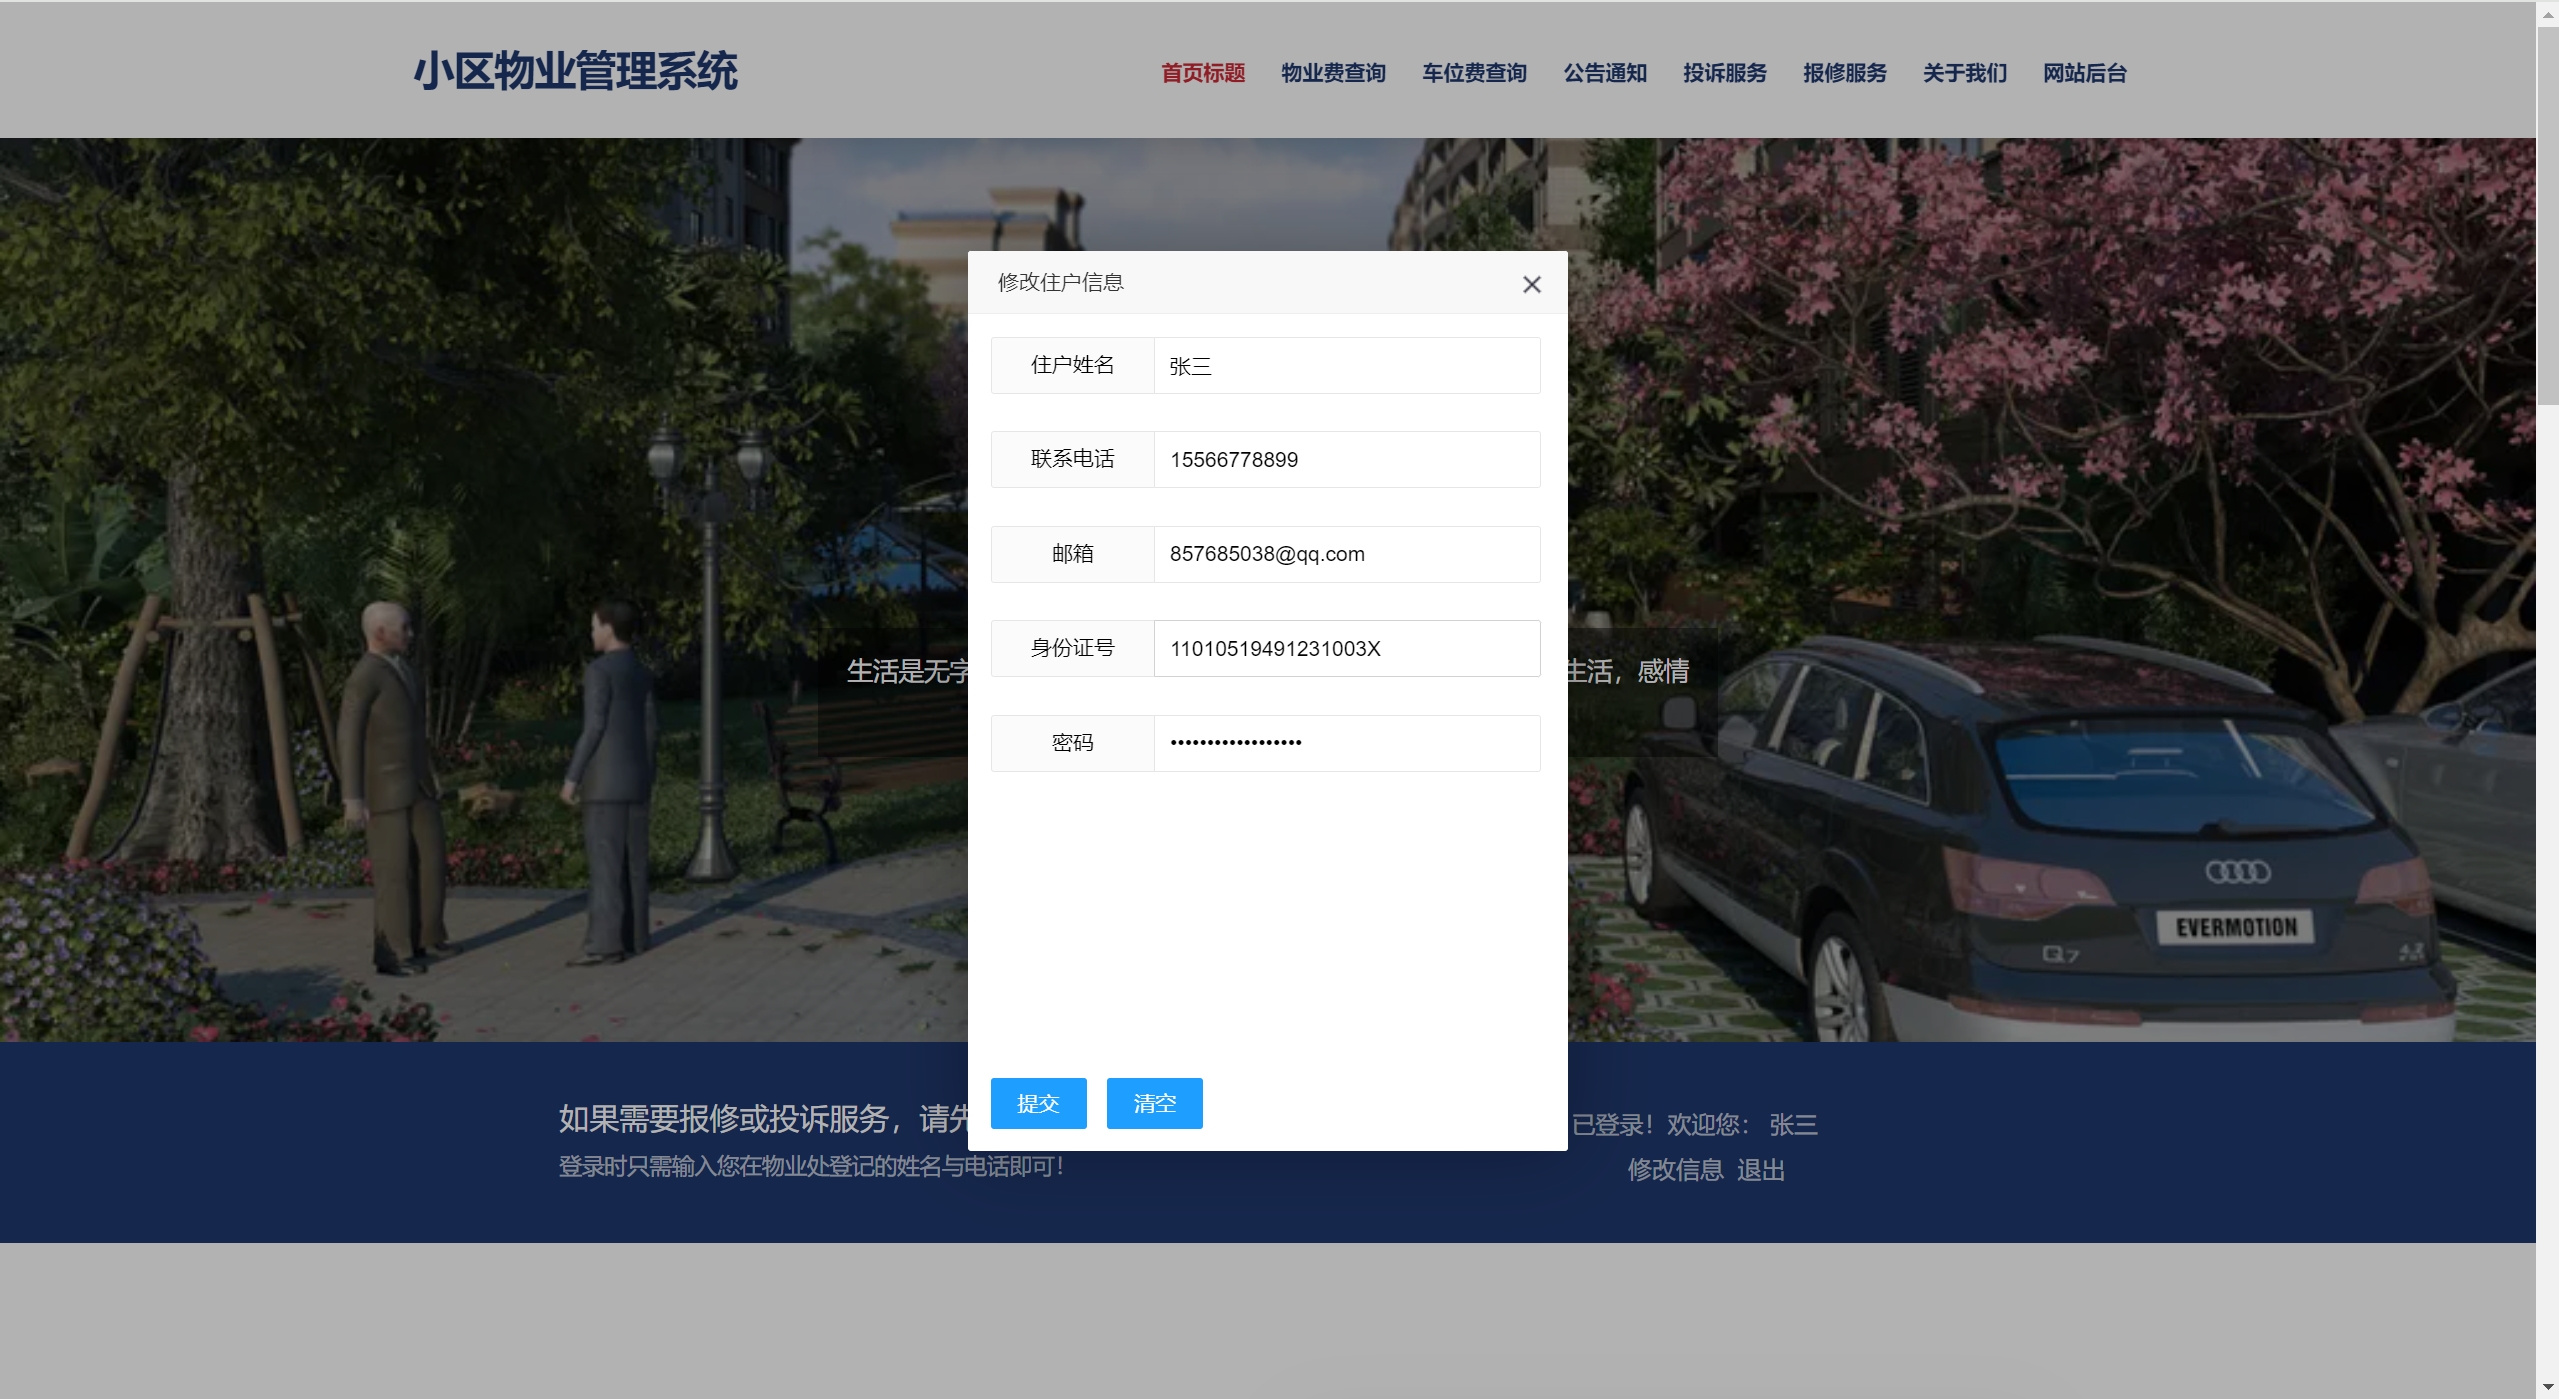Close the 修改住户信息 dialog
The height and width of the screenshot is (1399, 2559).
click(1531, 285)
